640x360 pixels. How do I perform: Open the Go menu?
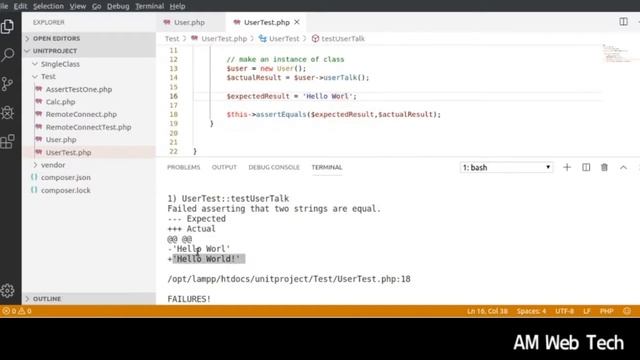(x=96, y=6)
